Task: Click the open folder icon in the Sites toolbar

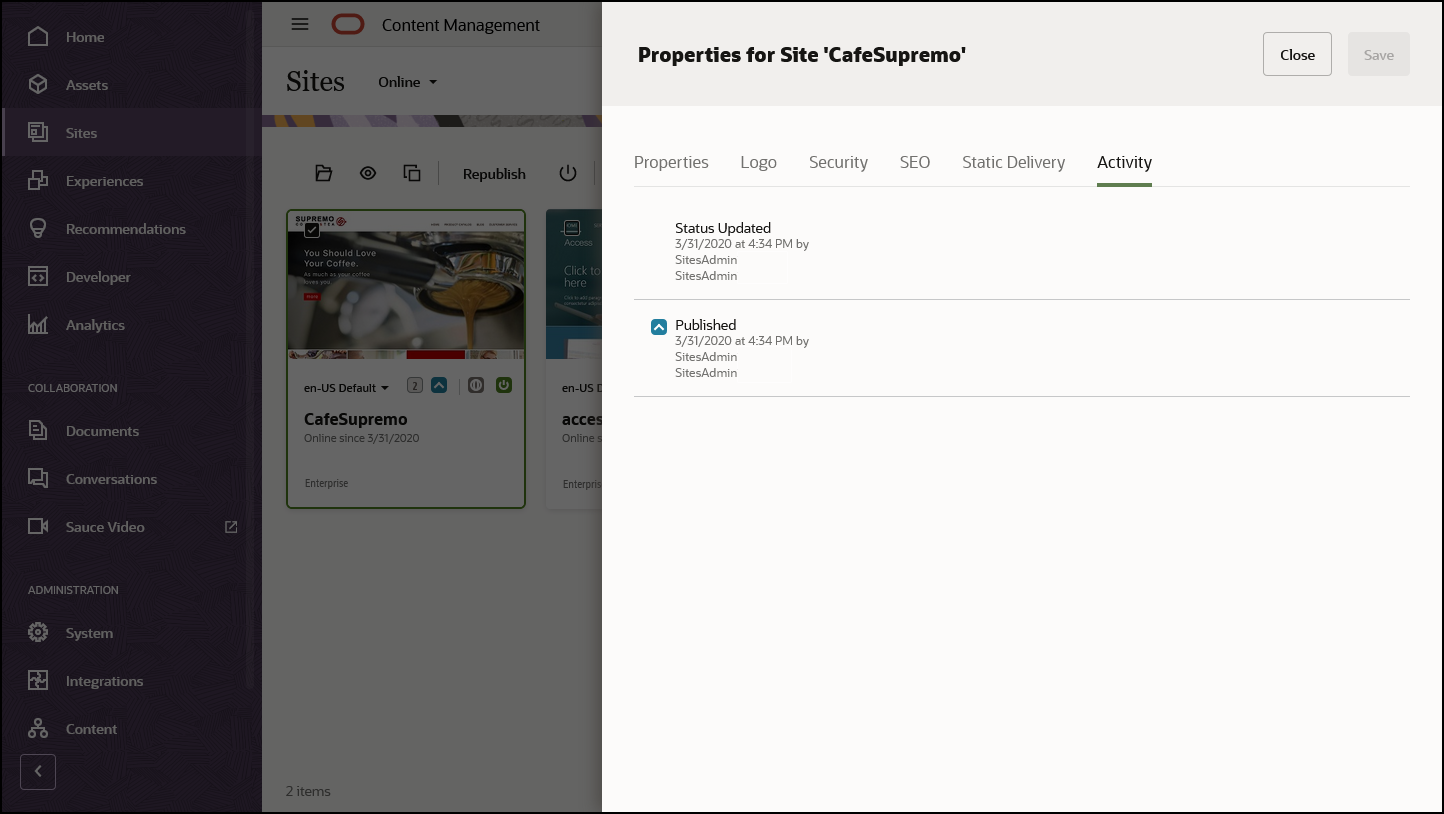Action: tap(323, 173)
